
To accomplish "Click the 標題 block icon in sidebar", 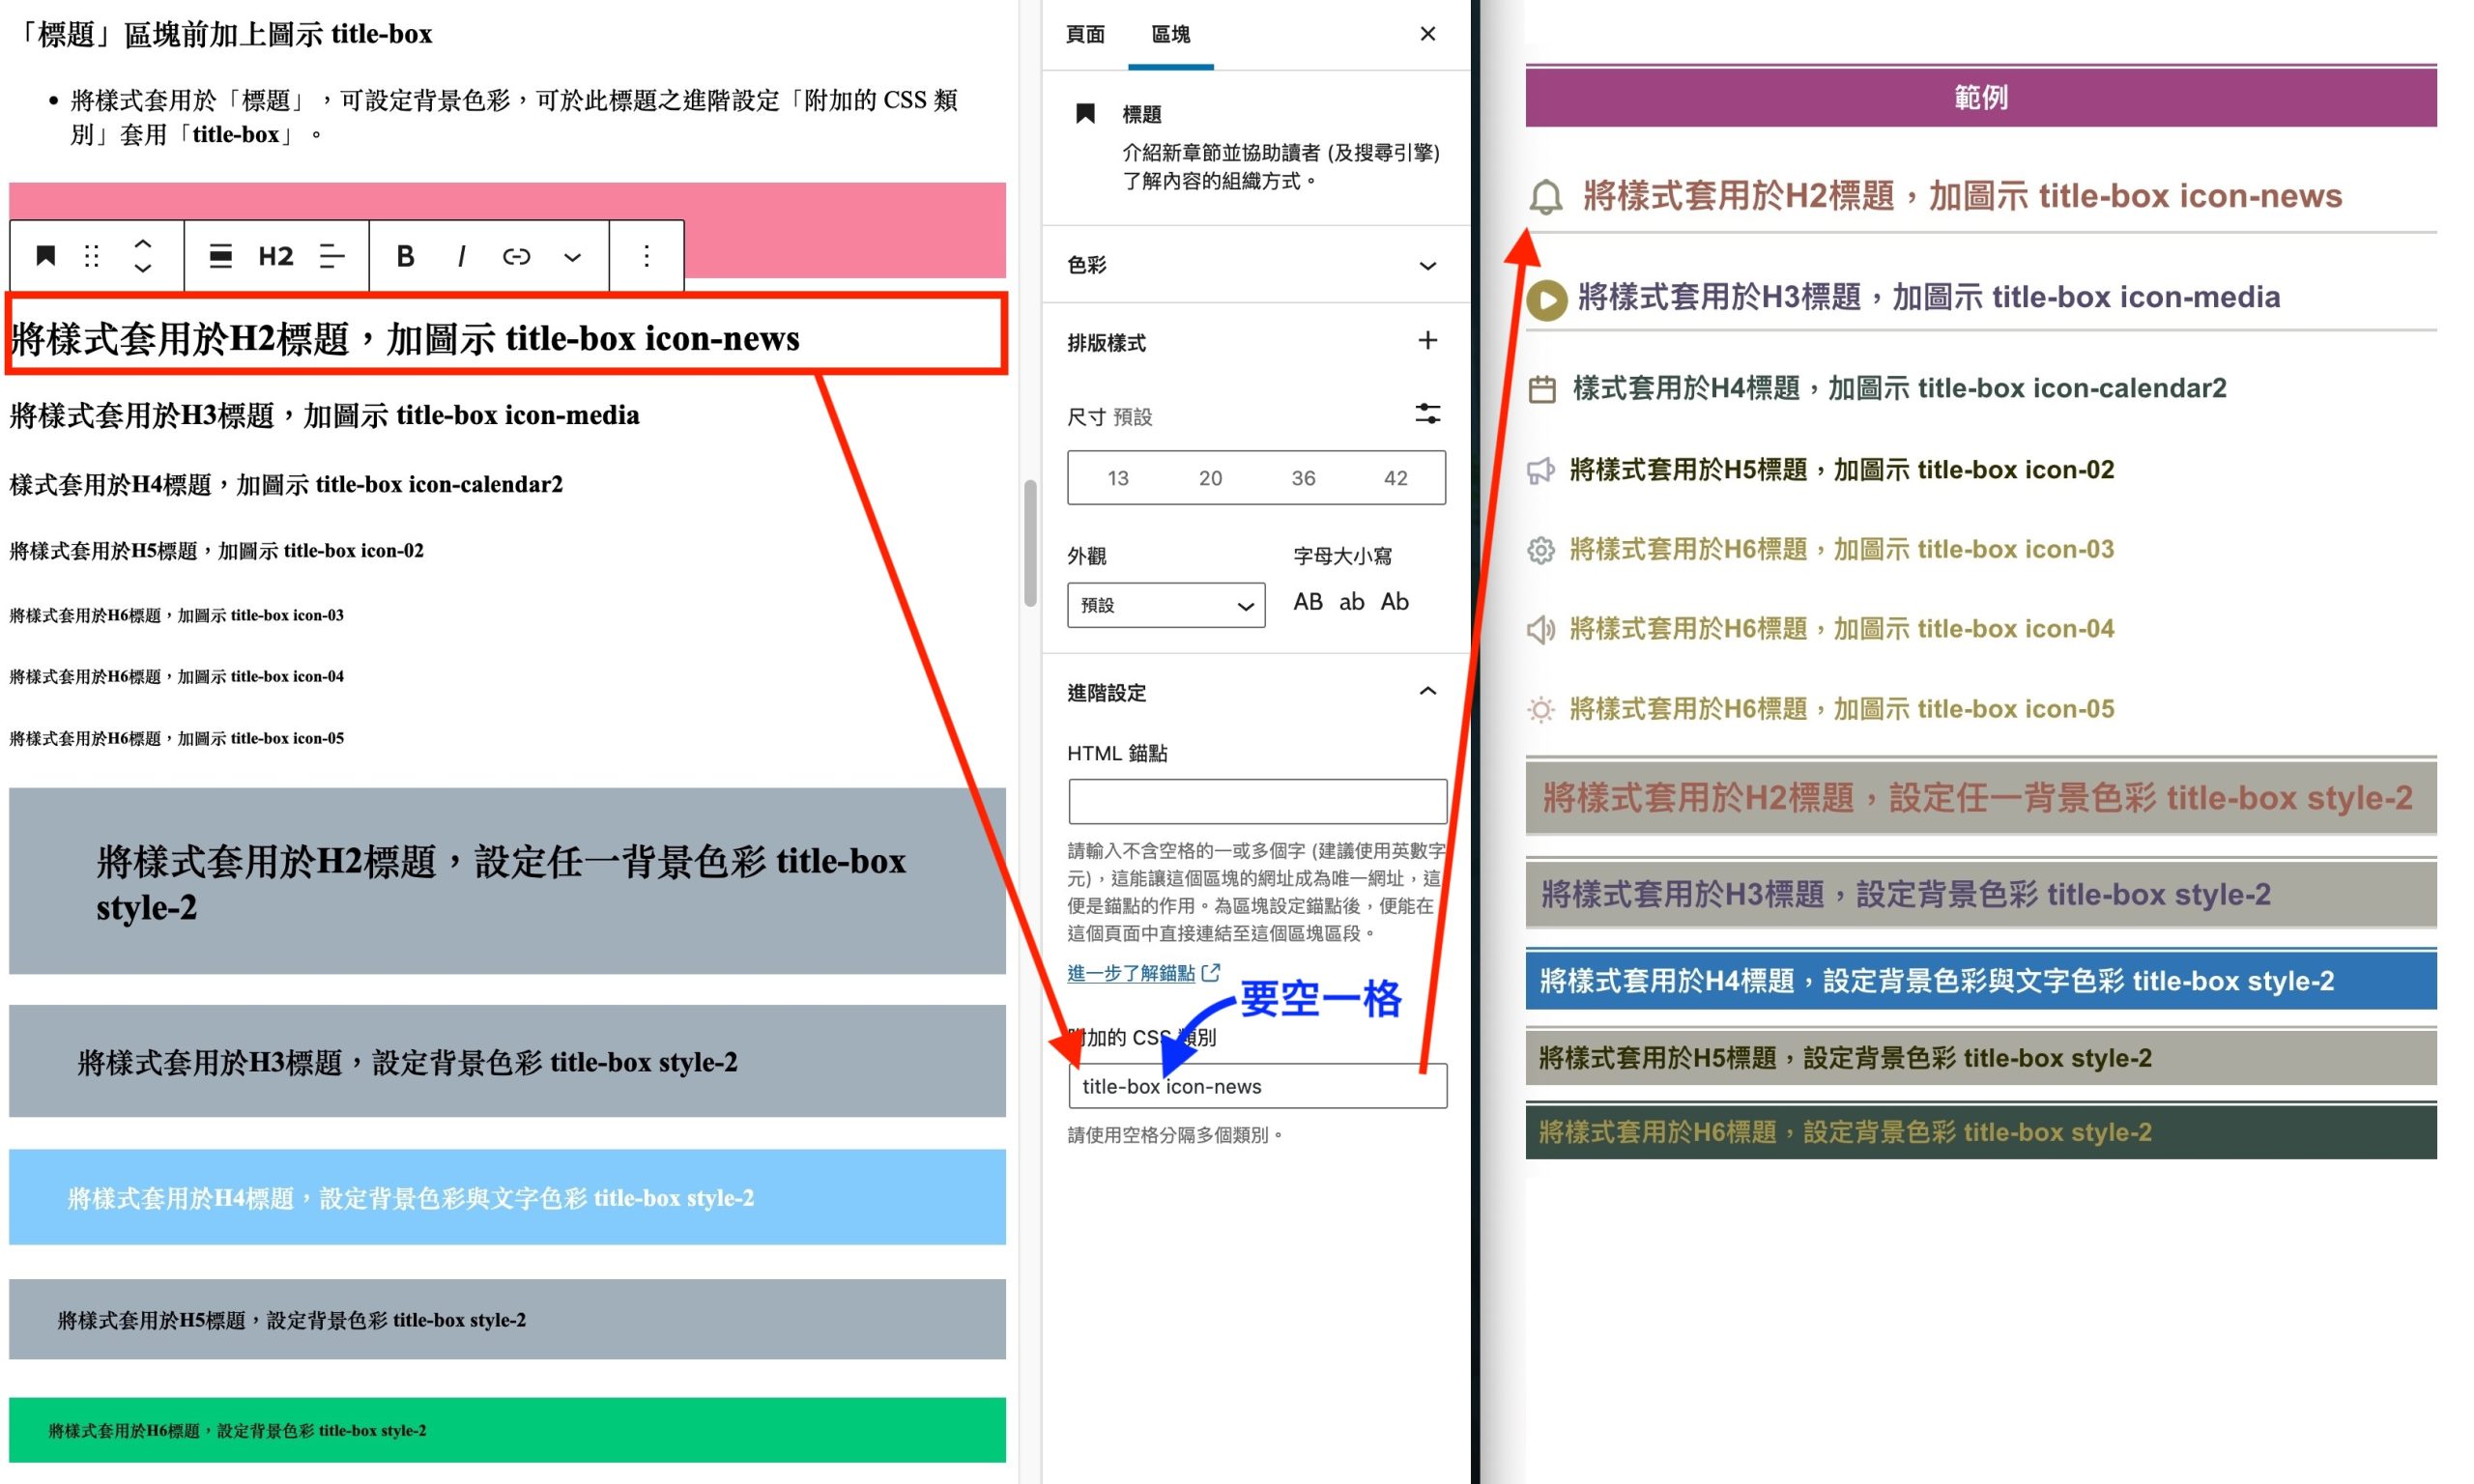I will coord(1085,114).
